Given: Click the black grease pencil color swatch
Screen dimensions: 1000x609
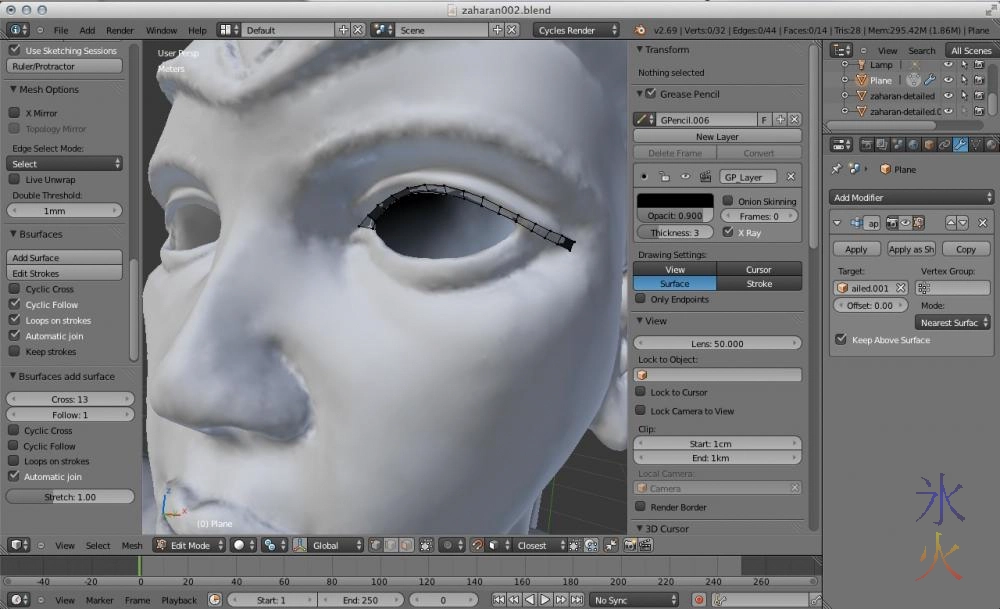Looking at the screenshot, I should point(675,201).
